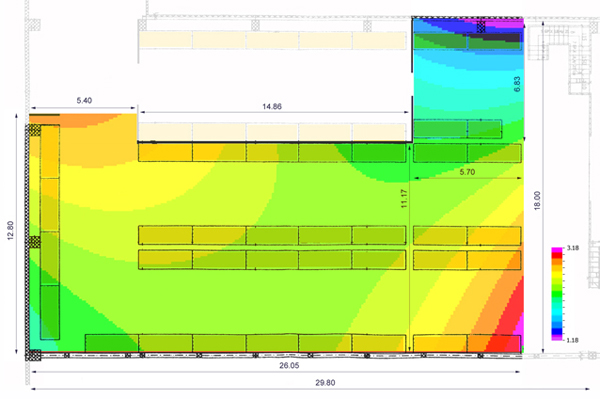Click the 1.18 legend minimum value
The image size is (600, 399).
click(572, 340)
